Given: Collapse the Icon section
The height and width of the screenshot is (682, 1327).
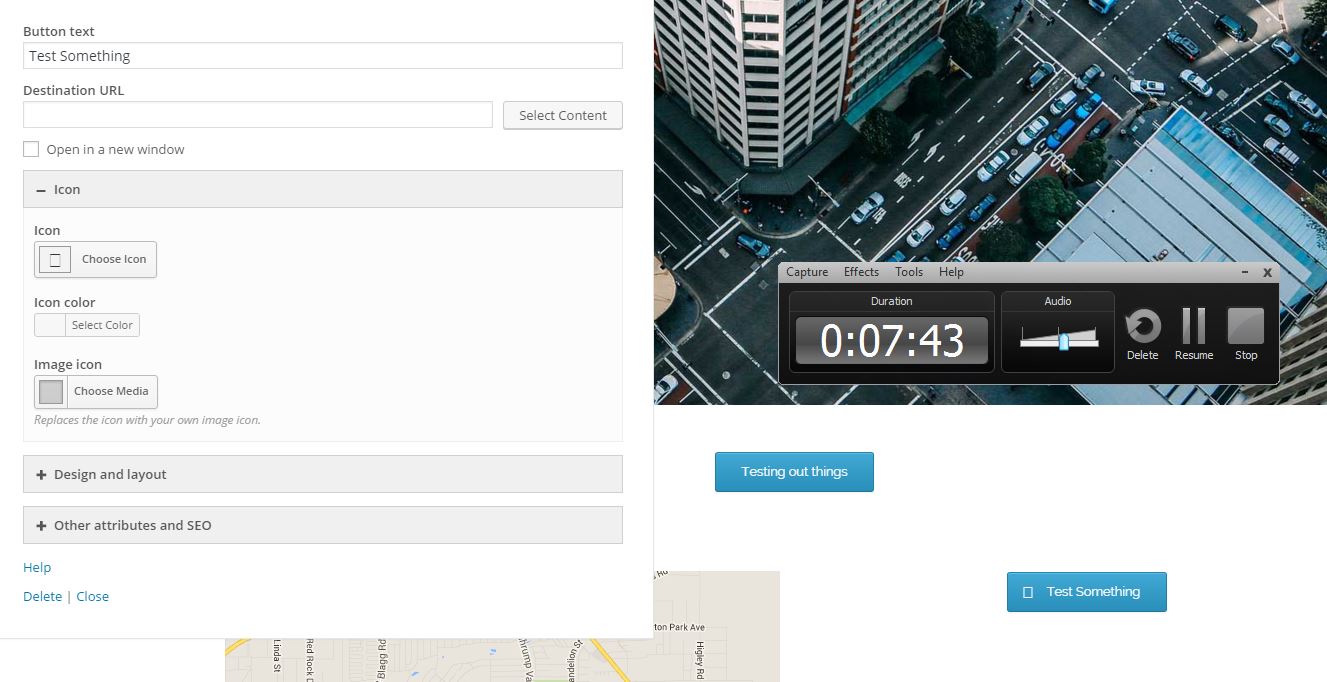Looking at the screenshot, I should tap(322, 189).
